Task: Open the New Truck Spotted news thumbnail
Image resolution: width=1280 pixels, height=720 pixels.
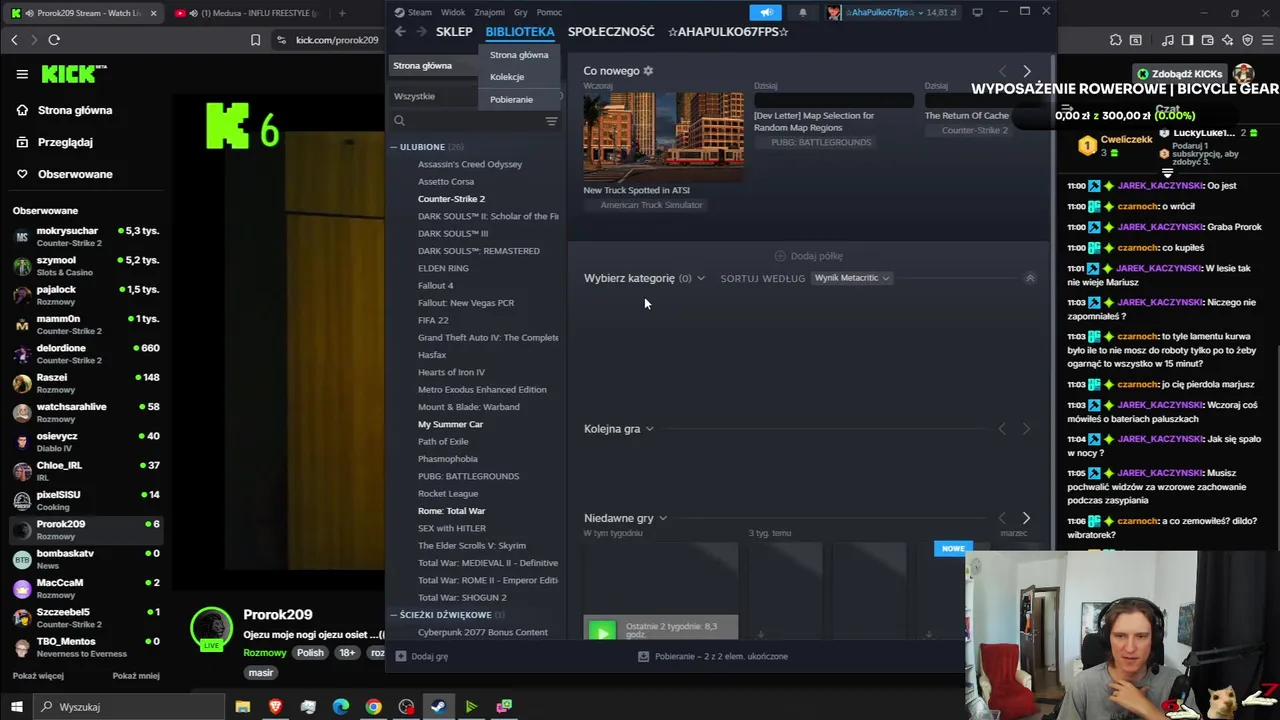Action: [663, 137]
